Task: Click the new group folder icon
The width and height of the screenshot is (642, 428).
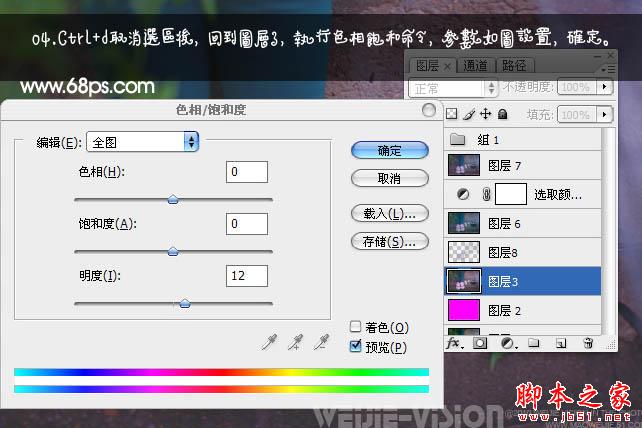Action: tap(533, 343)
